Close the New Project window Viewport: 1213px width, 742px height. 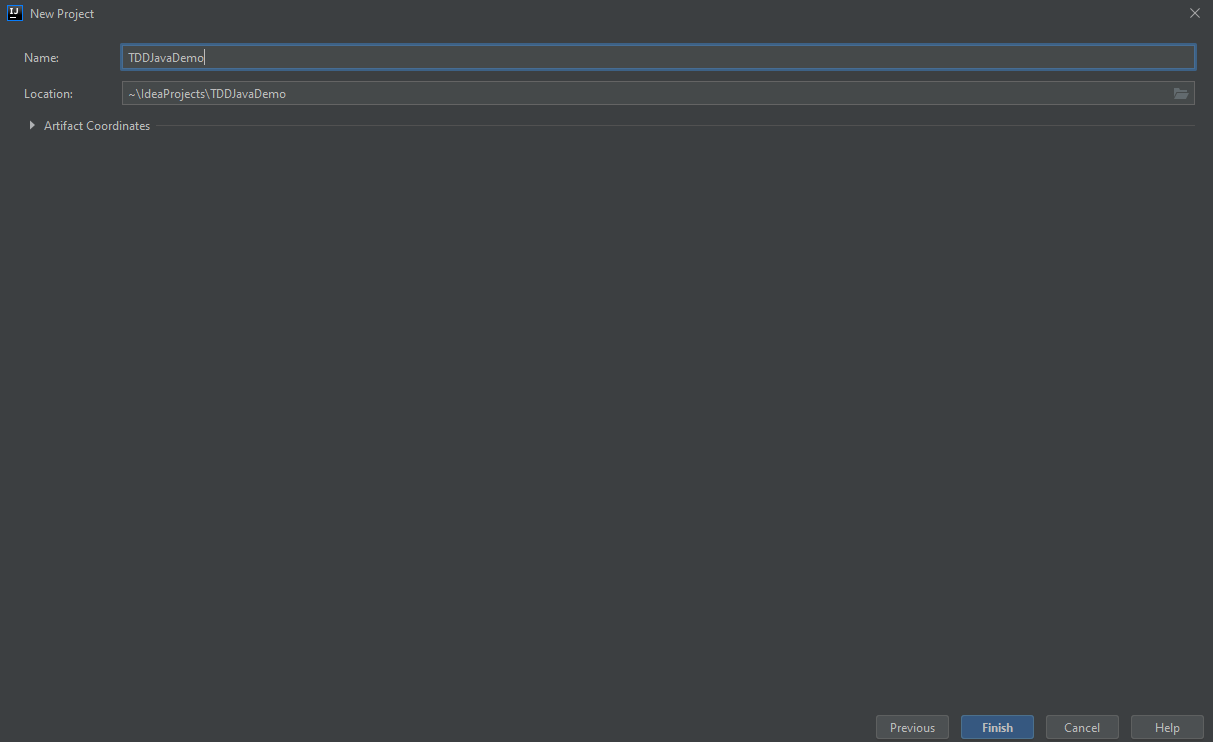(1194, 13)
